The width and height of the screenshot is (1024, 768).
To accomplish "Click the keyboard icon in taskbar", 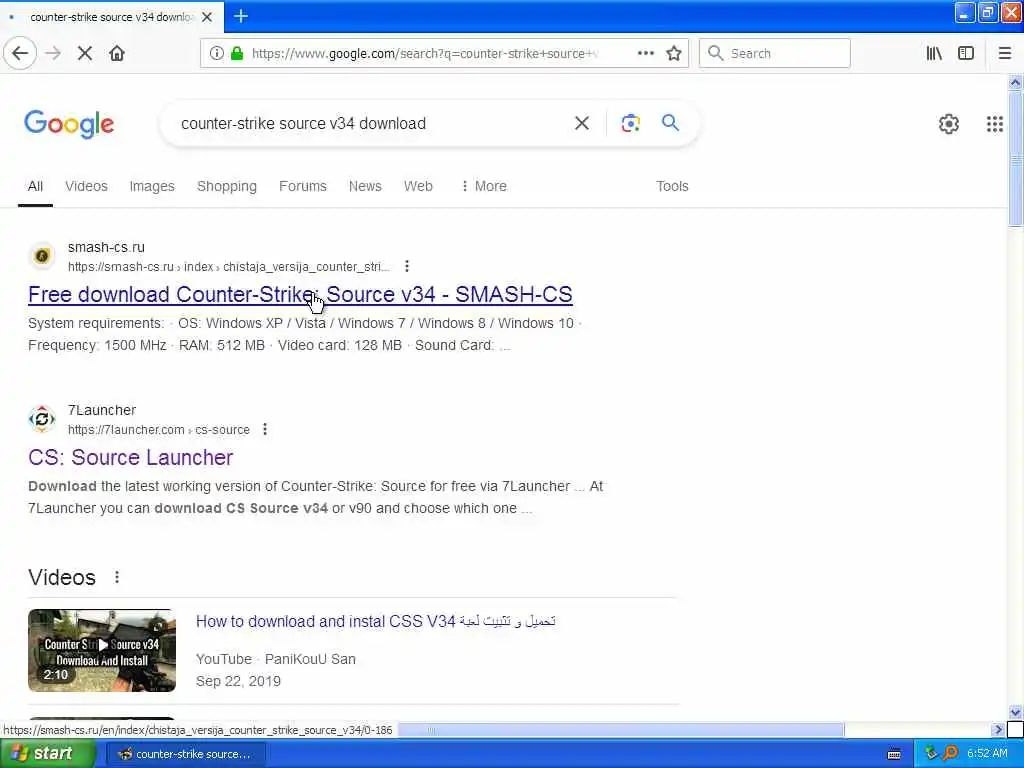I will [x=894, y=754].
